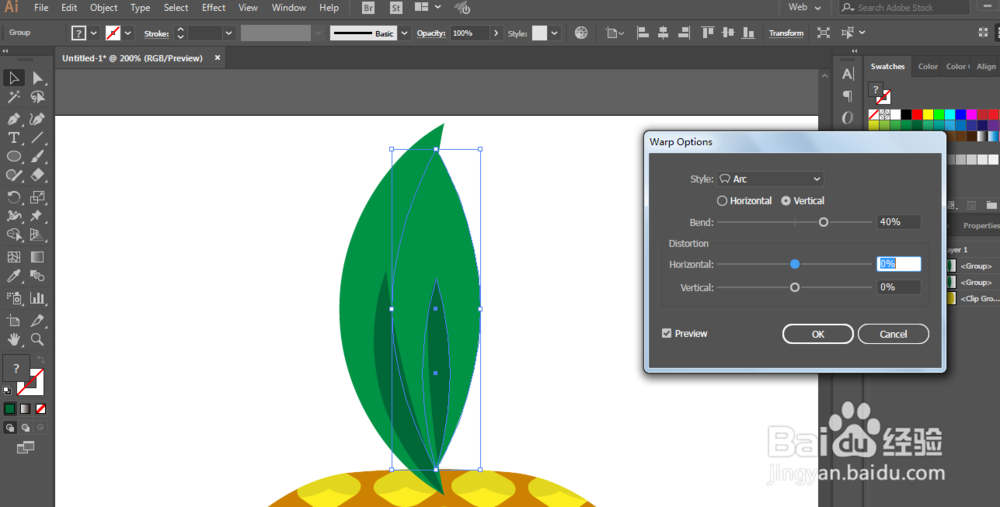Viewport: 1000px width, 507px height.
Task: Click Horizontal distortion slider handle
Action: (795, 264)
